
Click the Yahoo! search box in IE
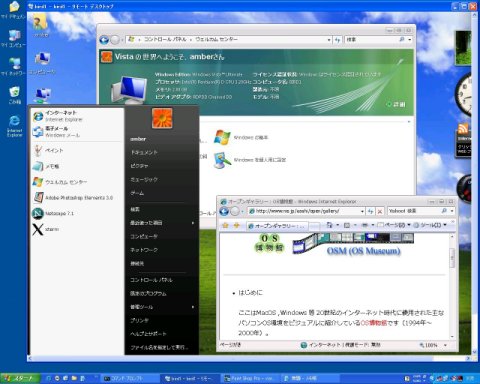(414, 211)
